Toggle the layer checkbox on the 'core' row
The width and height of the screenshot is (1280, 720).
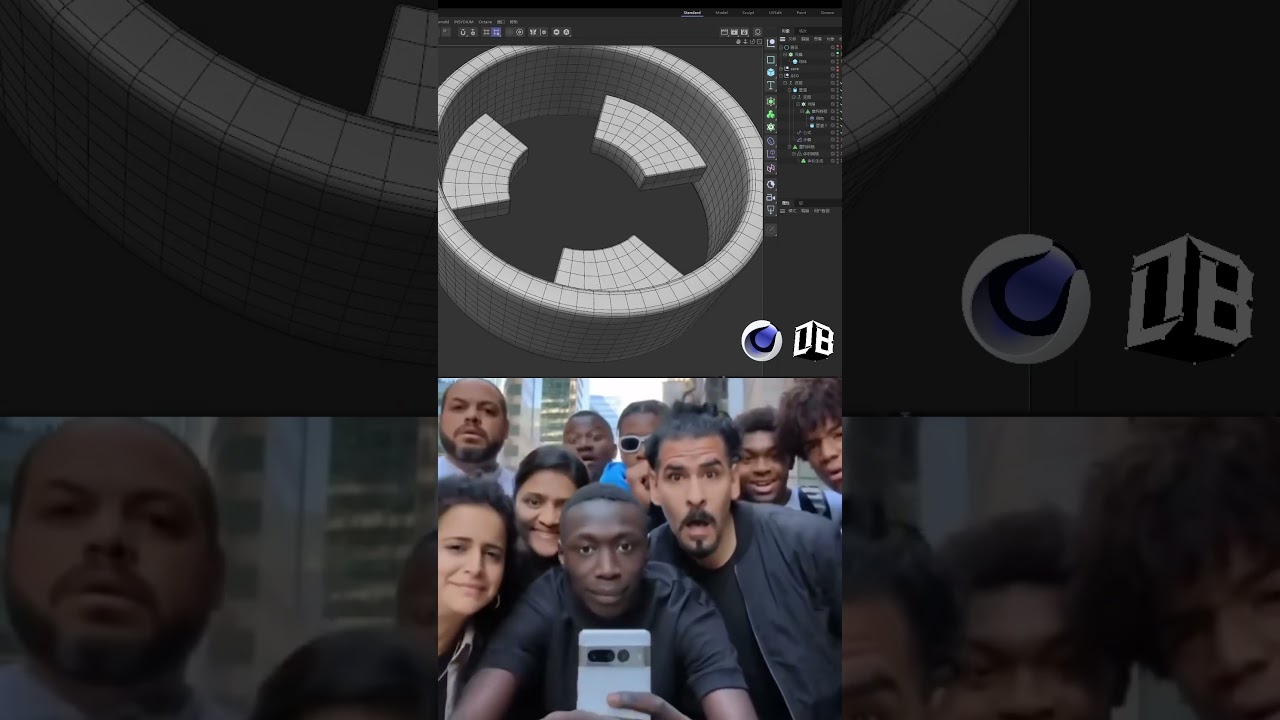[833, 69]
